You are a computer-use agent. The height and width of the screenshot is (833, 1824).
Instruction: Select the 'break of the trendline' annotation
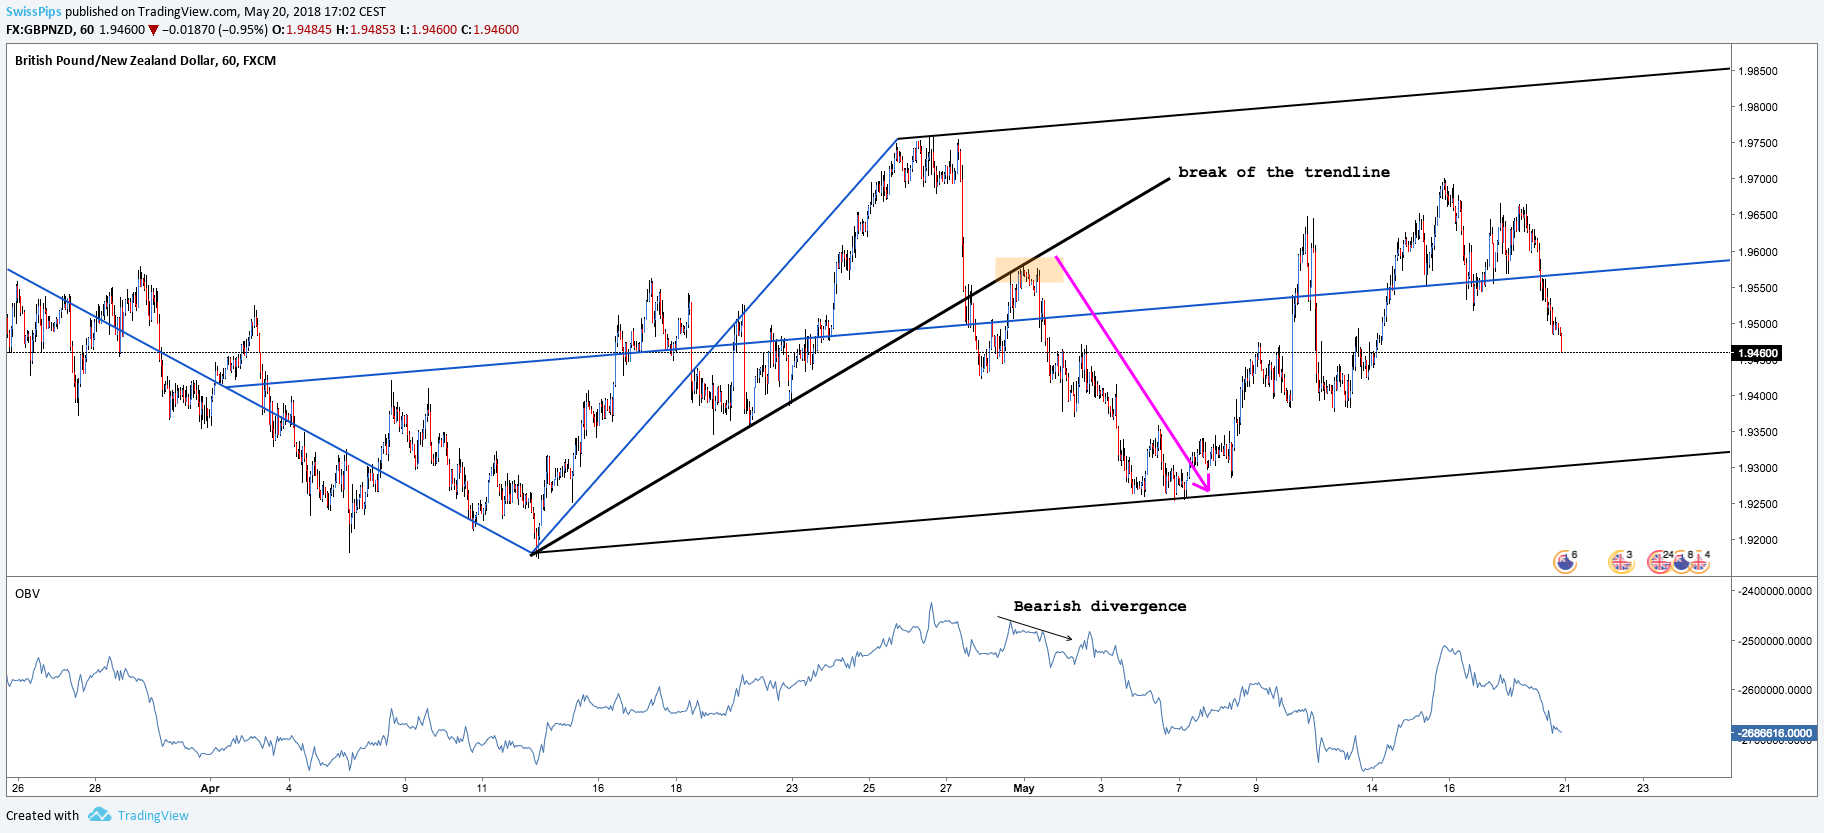pyautogui.click(x=1284, y=172)
